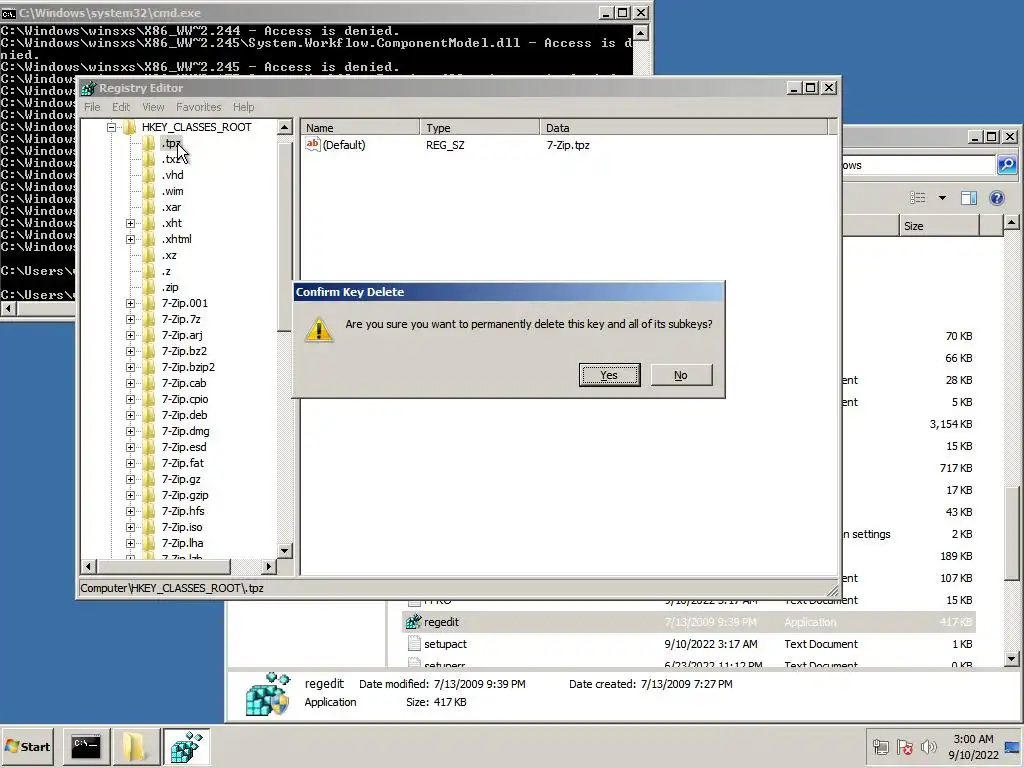Expand the .xht registry key

click(131, 223)
